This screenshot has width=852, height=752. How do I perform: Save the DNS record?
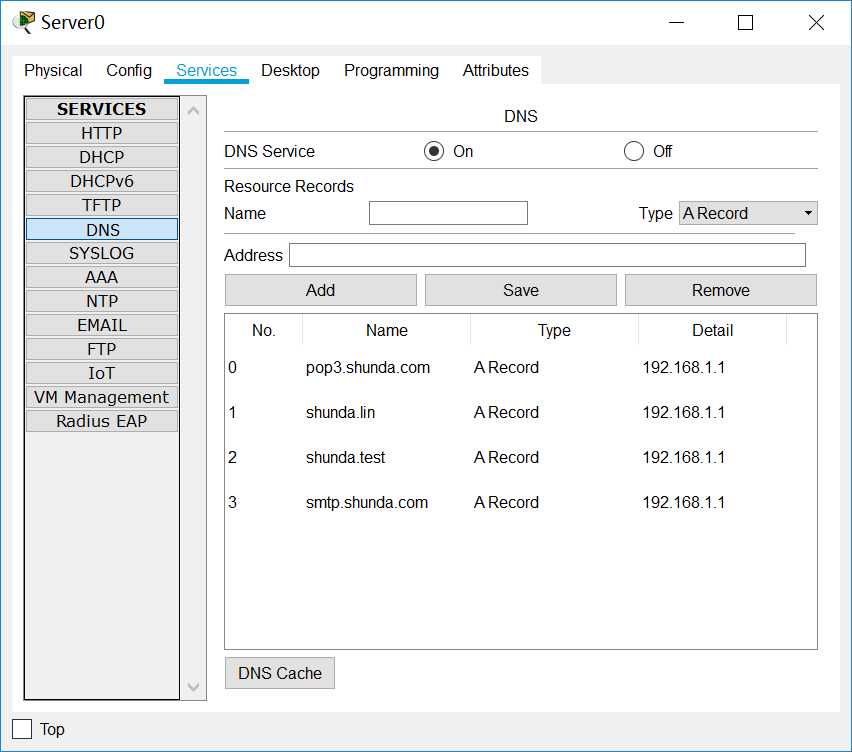[521, 290]
